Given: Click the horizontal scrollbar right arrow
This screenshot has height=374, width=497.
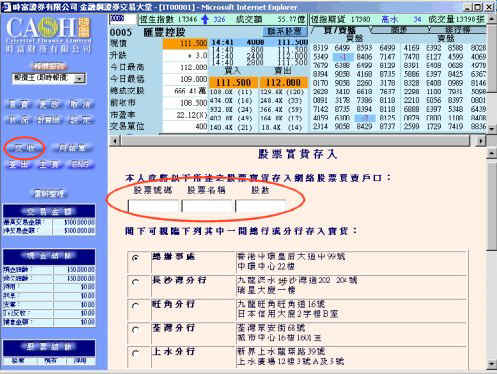Looking at the screenshot, I should [x=480, y=141].
